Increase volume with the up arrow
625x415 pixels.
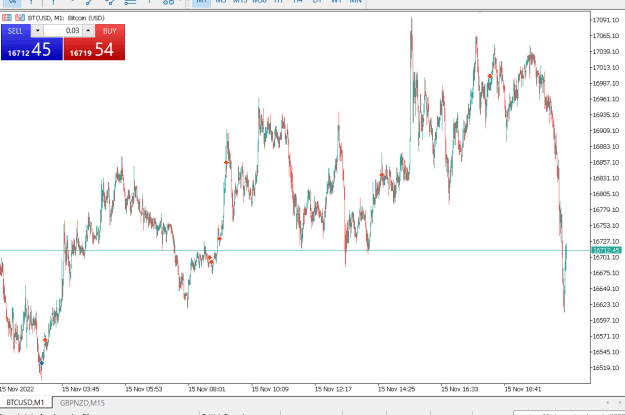[x=88, y=31]
